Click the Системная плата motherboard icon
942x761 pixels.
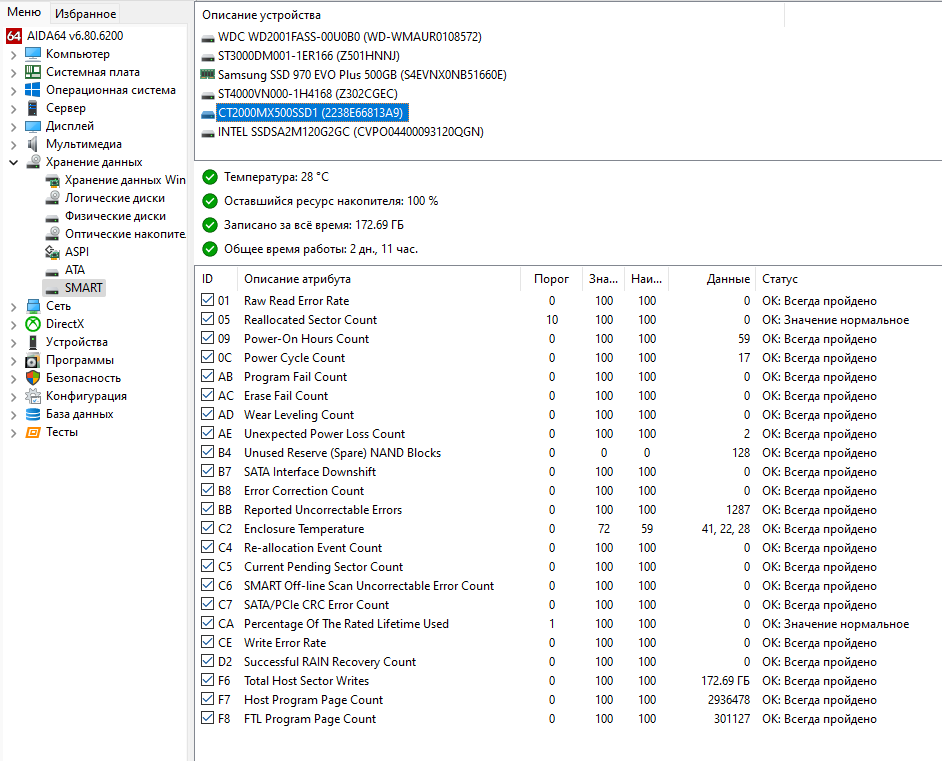tap(33, 72)
